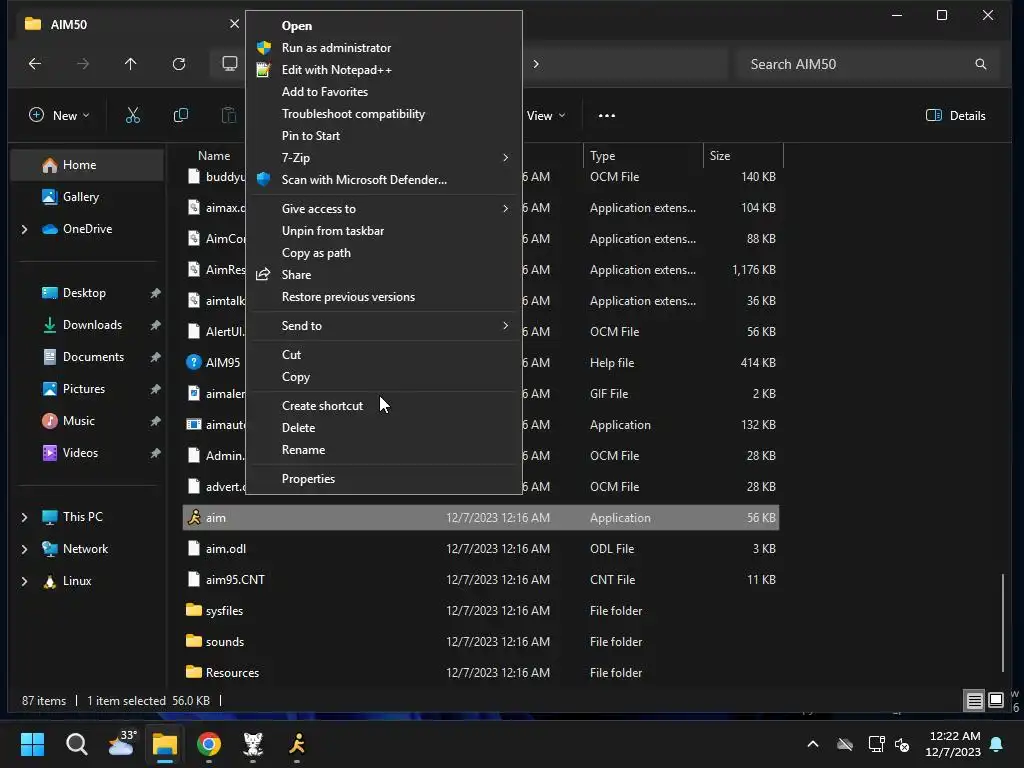Screen dimensions: 1024x768
Task: Sort by the Size column header
Action: 743,156
